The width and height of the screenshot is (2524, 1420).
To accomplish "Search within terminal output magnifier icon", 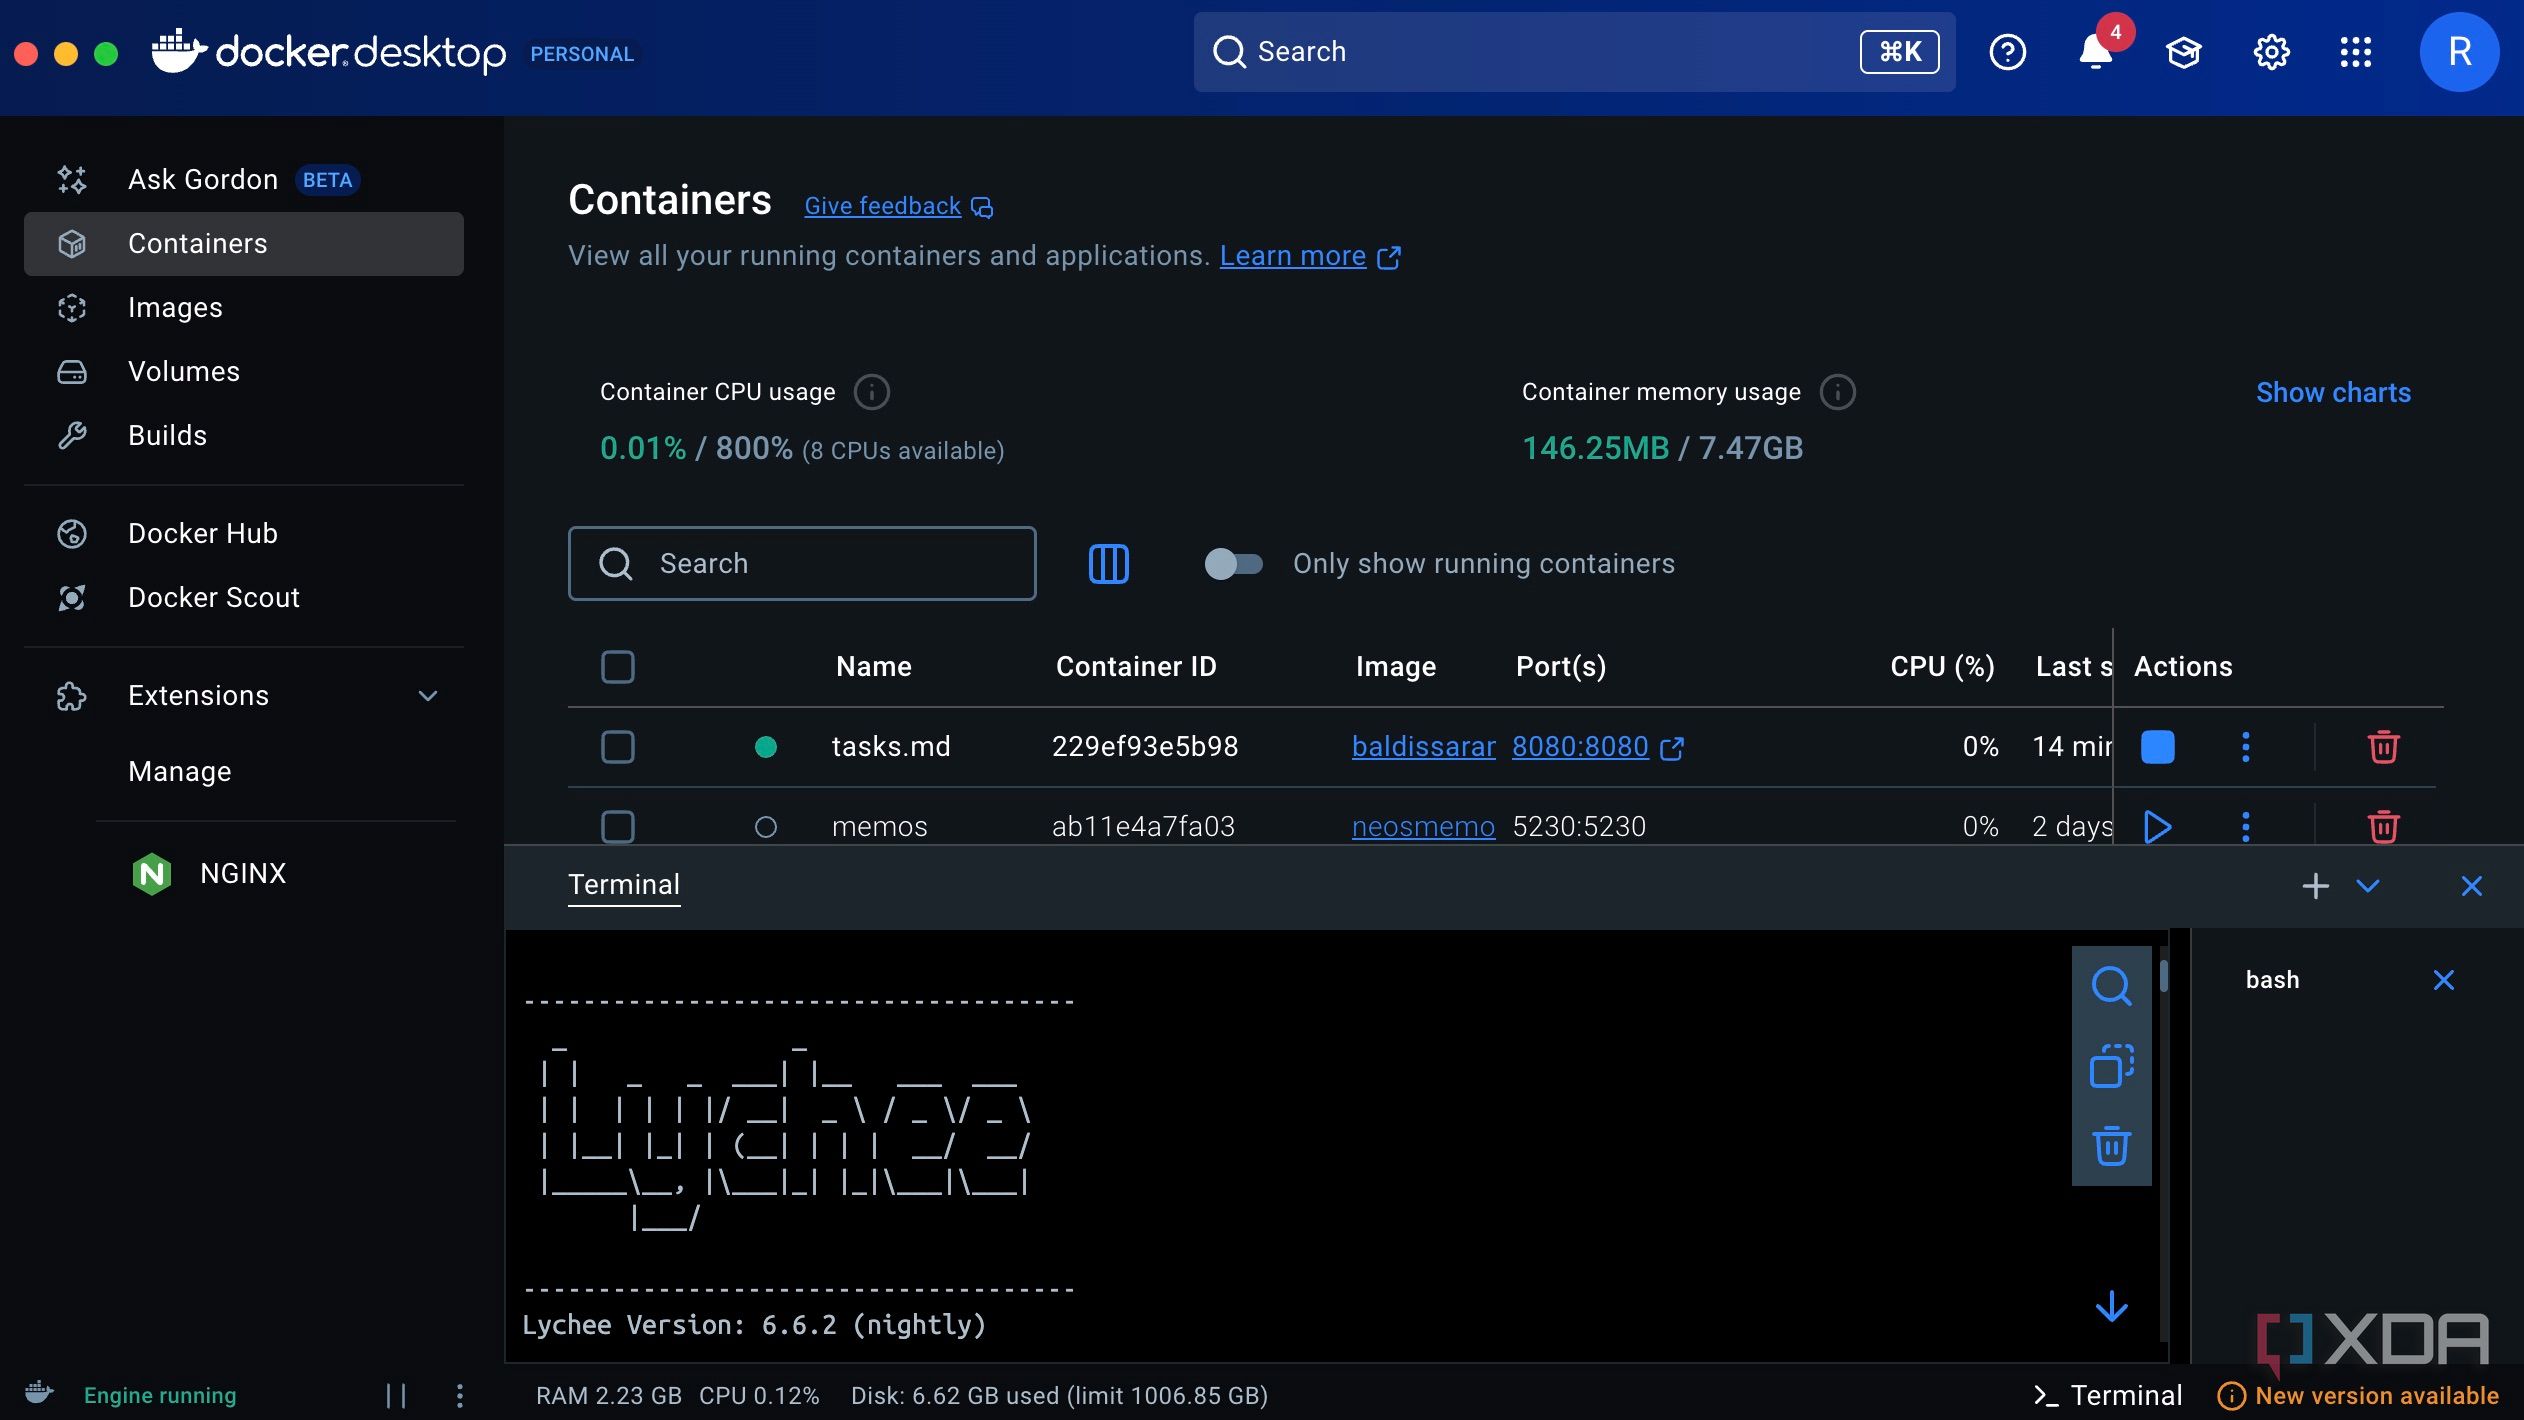I will (x=2111, y=985).
